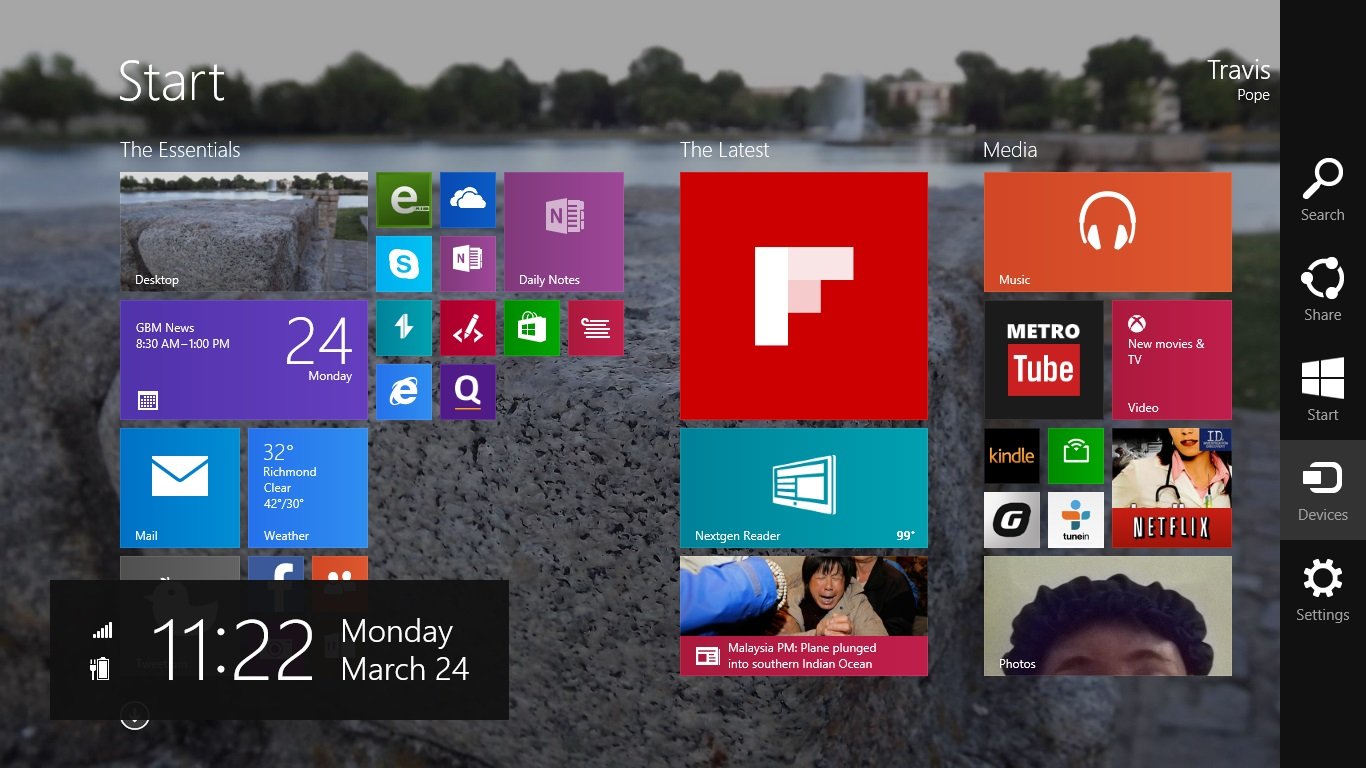The image size is (1366, 768).
Task: Launch the green 'e' app tile
Action: click(404, 200)
